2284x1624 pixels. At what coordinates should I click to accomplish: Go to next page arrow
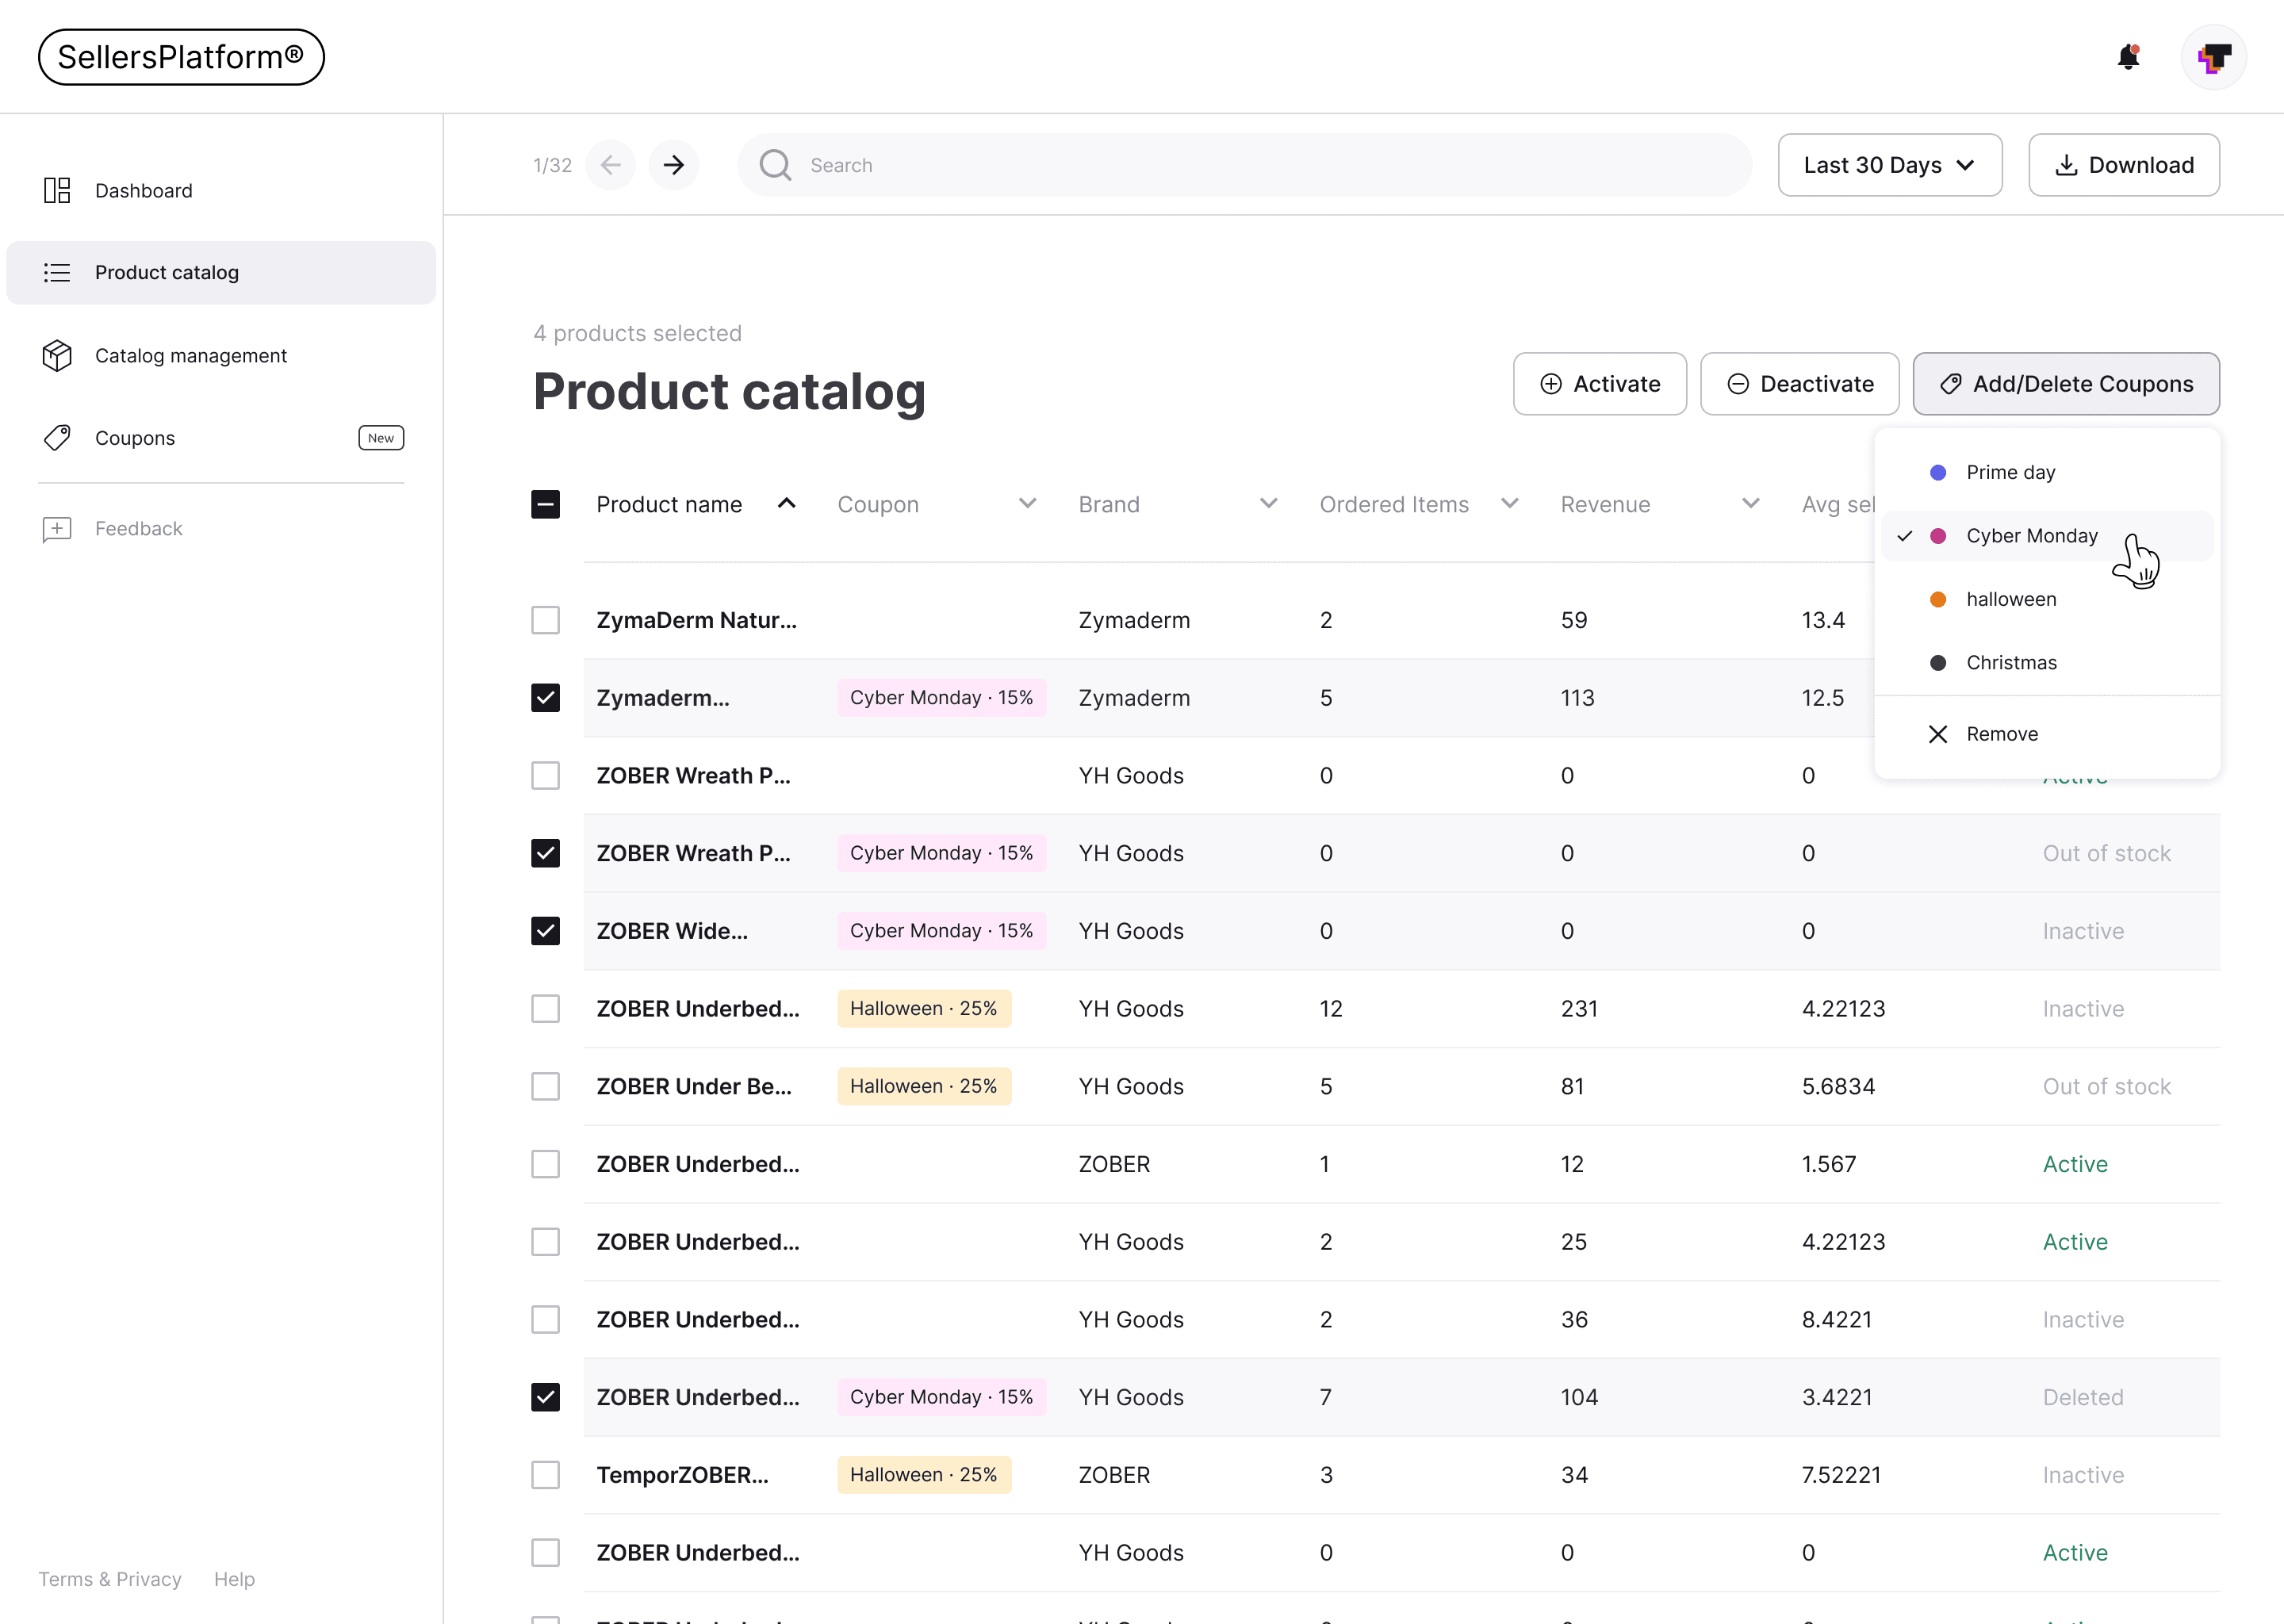click(x=674, y=165)
